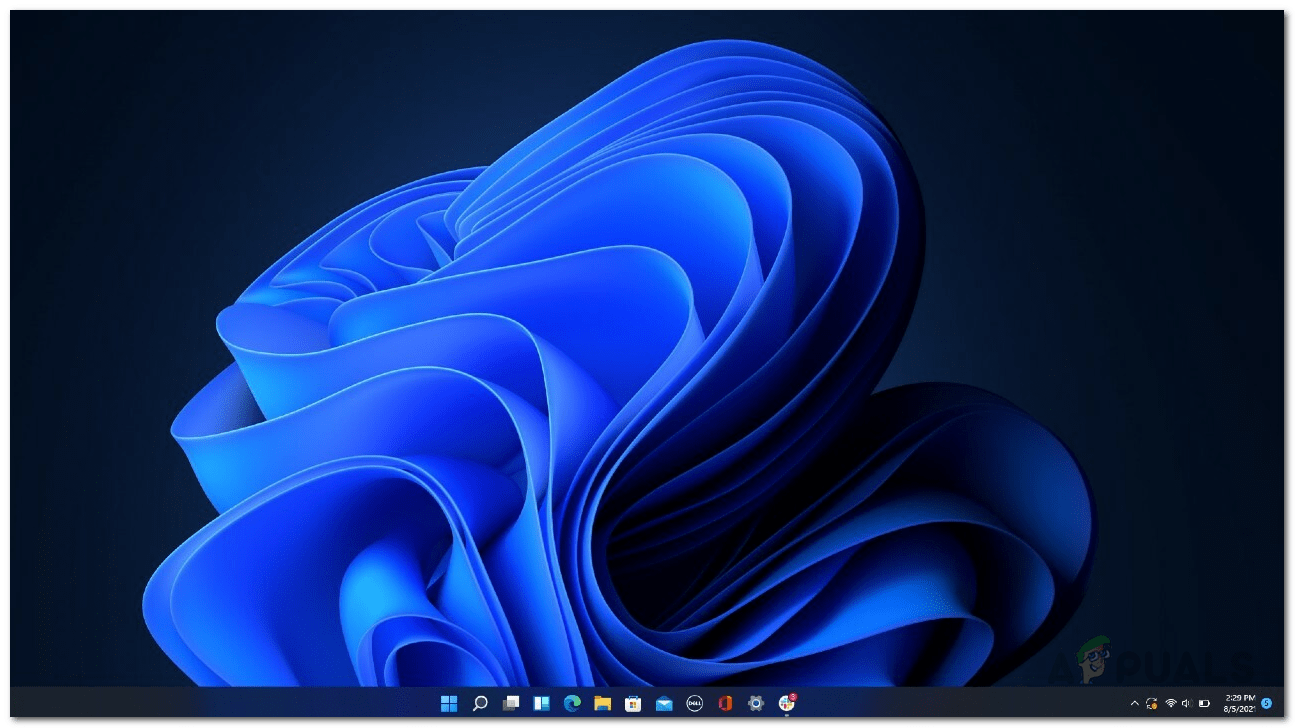Open the Microsoft Store
This screenshot has height=728, width=1295.
(633, 703)
